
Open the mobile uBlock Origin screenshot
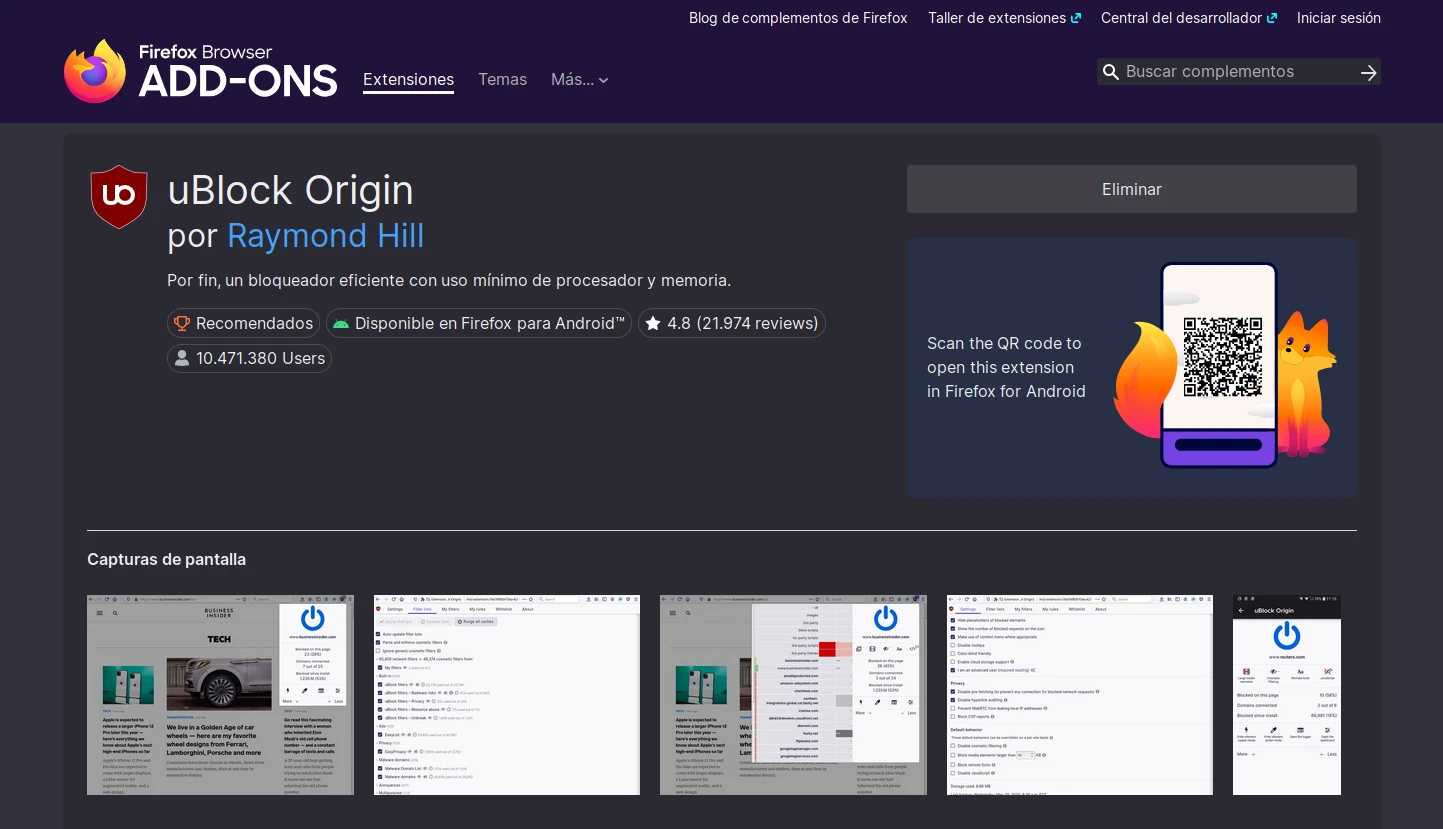pos(1287,695)
